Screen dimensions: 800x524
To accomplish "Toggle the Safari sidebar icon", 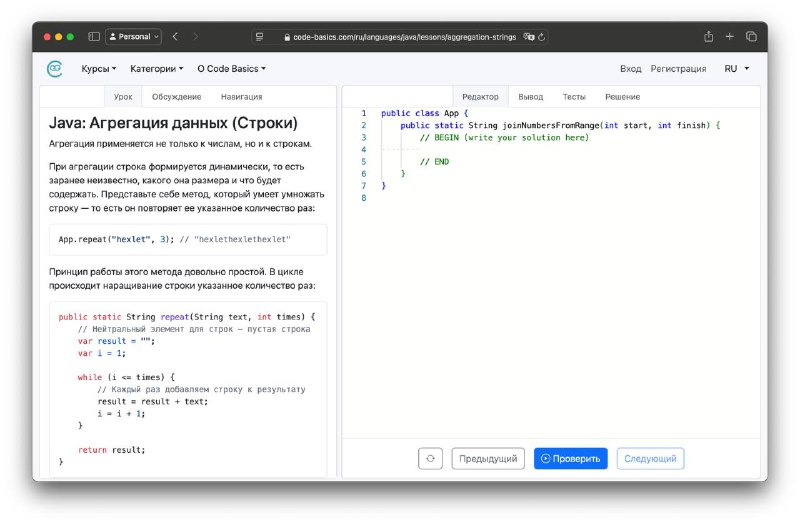I will [94, 37].
